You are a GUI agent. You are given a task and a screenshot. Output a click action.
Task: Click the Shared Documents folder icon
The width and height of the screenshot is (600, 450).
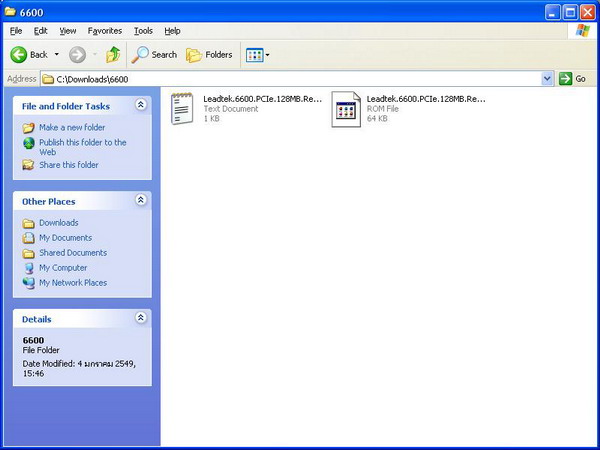pos(28,253)
